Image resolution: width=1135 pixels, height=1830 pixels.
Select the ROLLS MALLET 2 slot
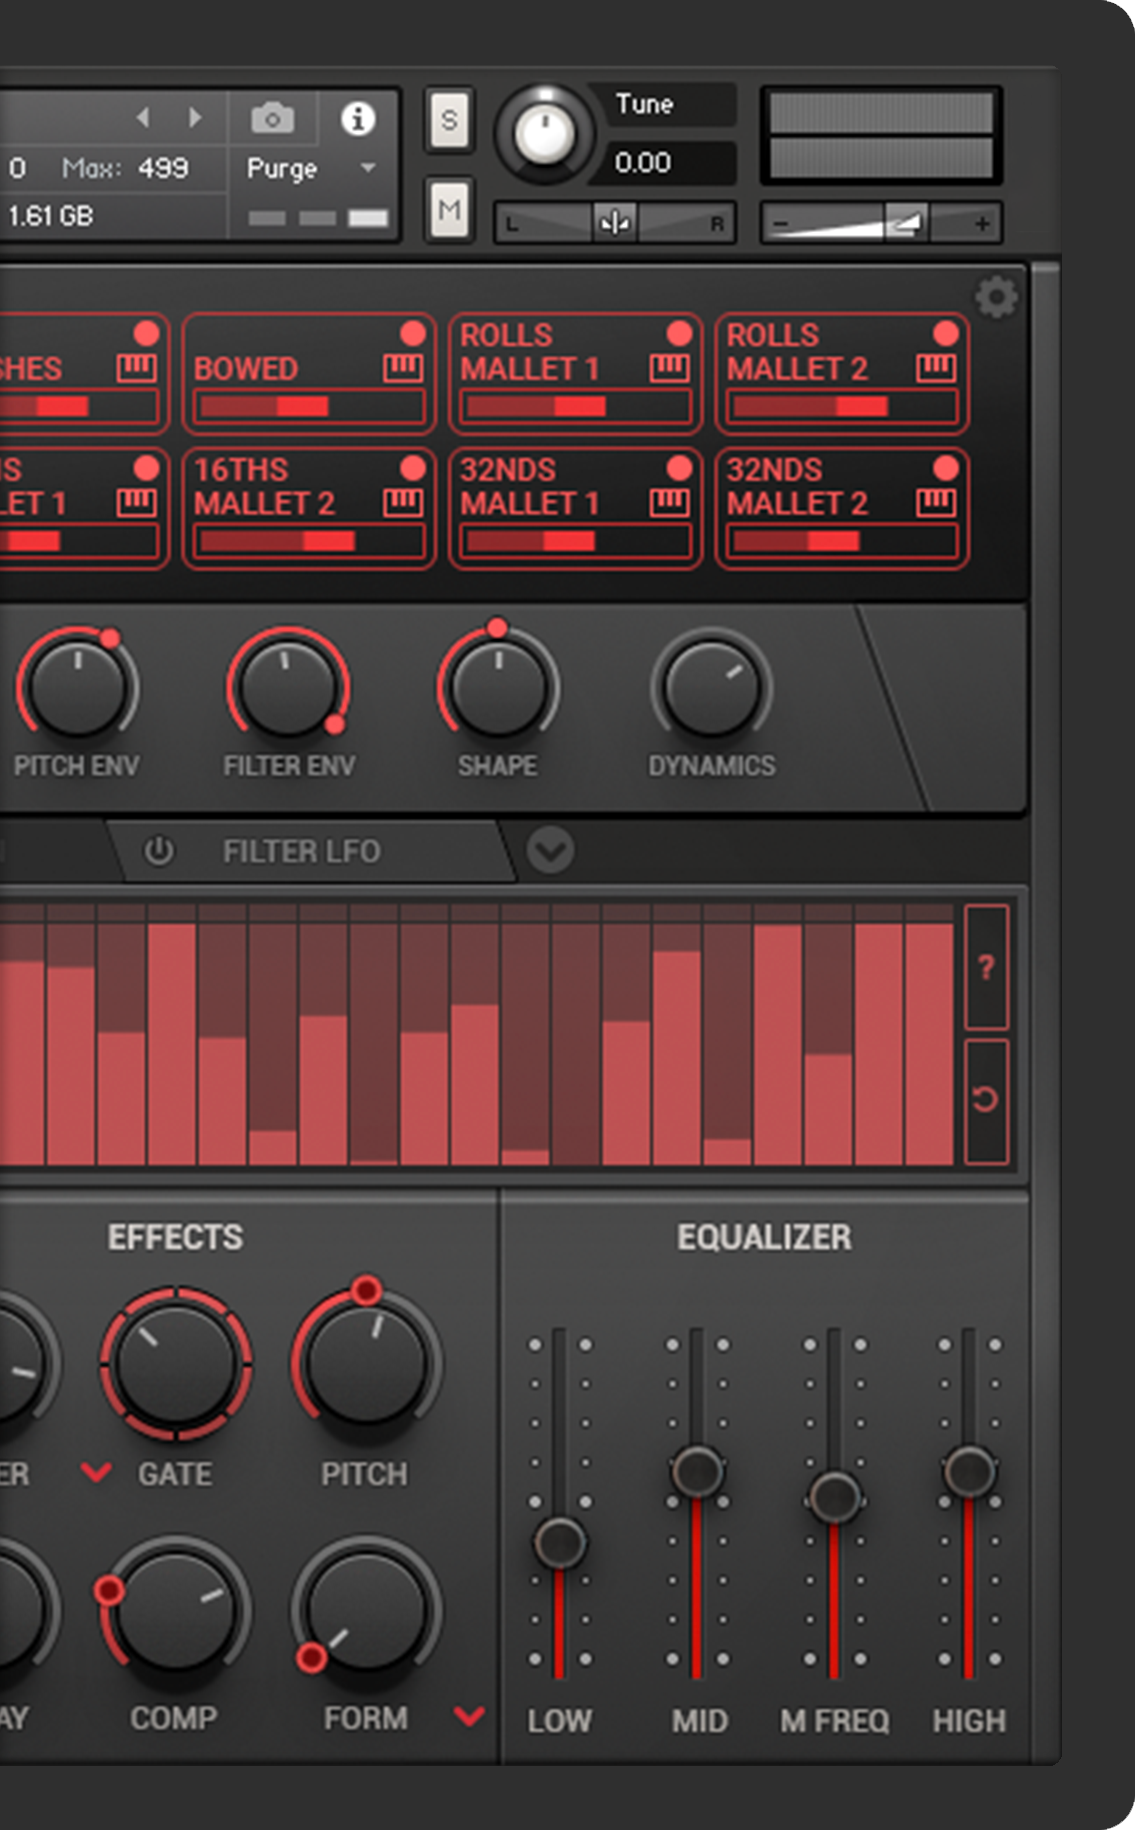842,373
